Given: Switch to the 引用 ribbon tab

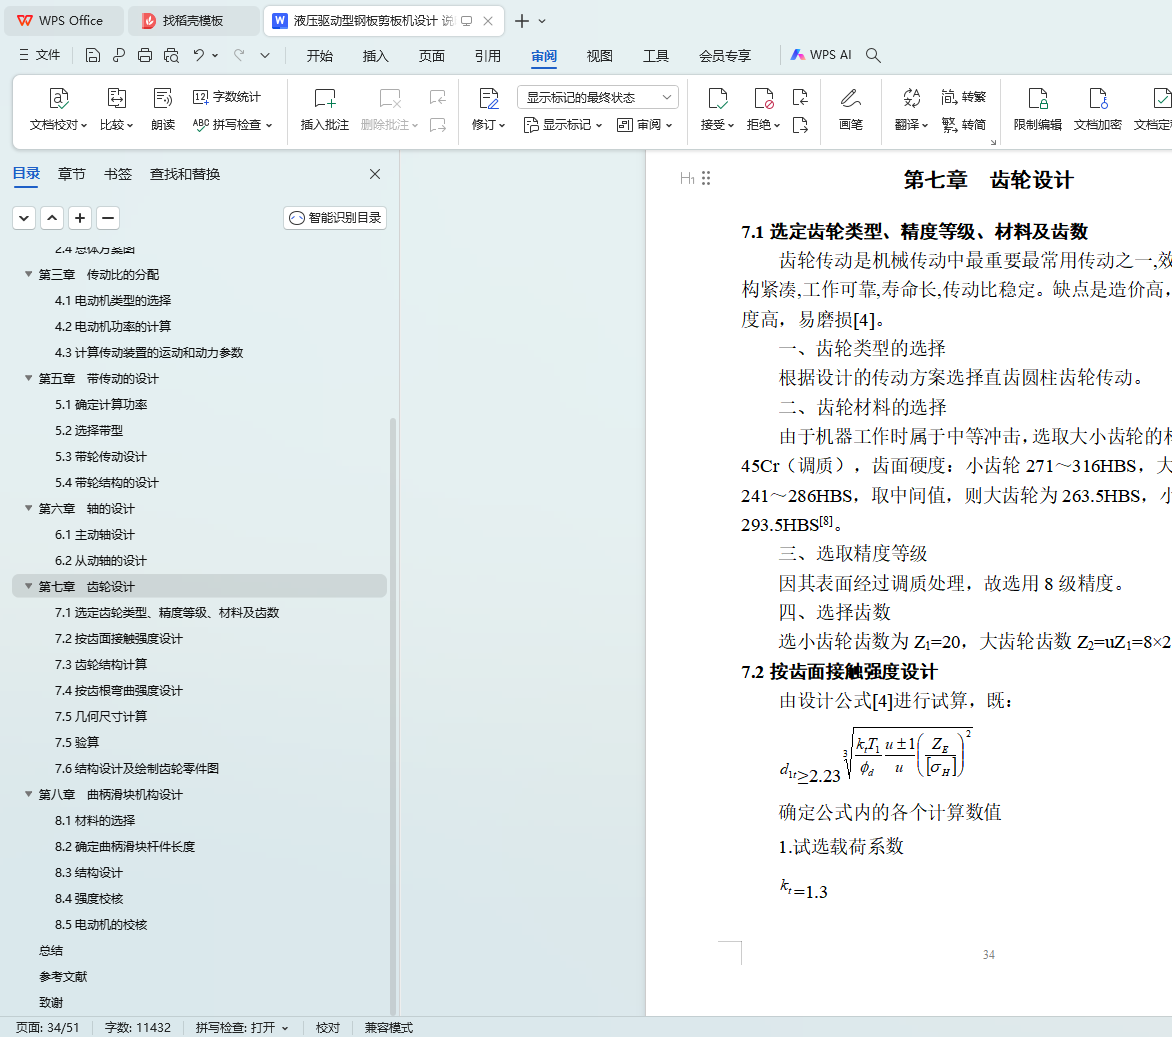Looking at the screenshot, I should coord(487,55).
